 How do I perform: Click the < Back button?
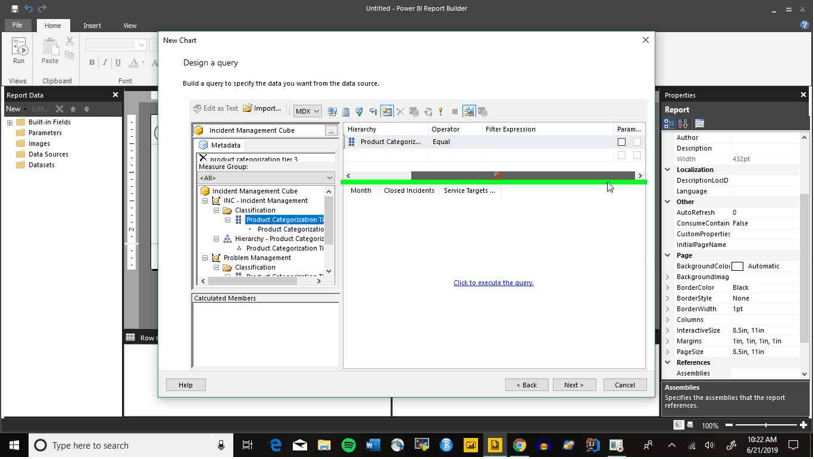pyautogui.click(x=526, y=385)
